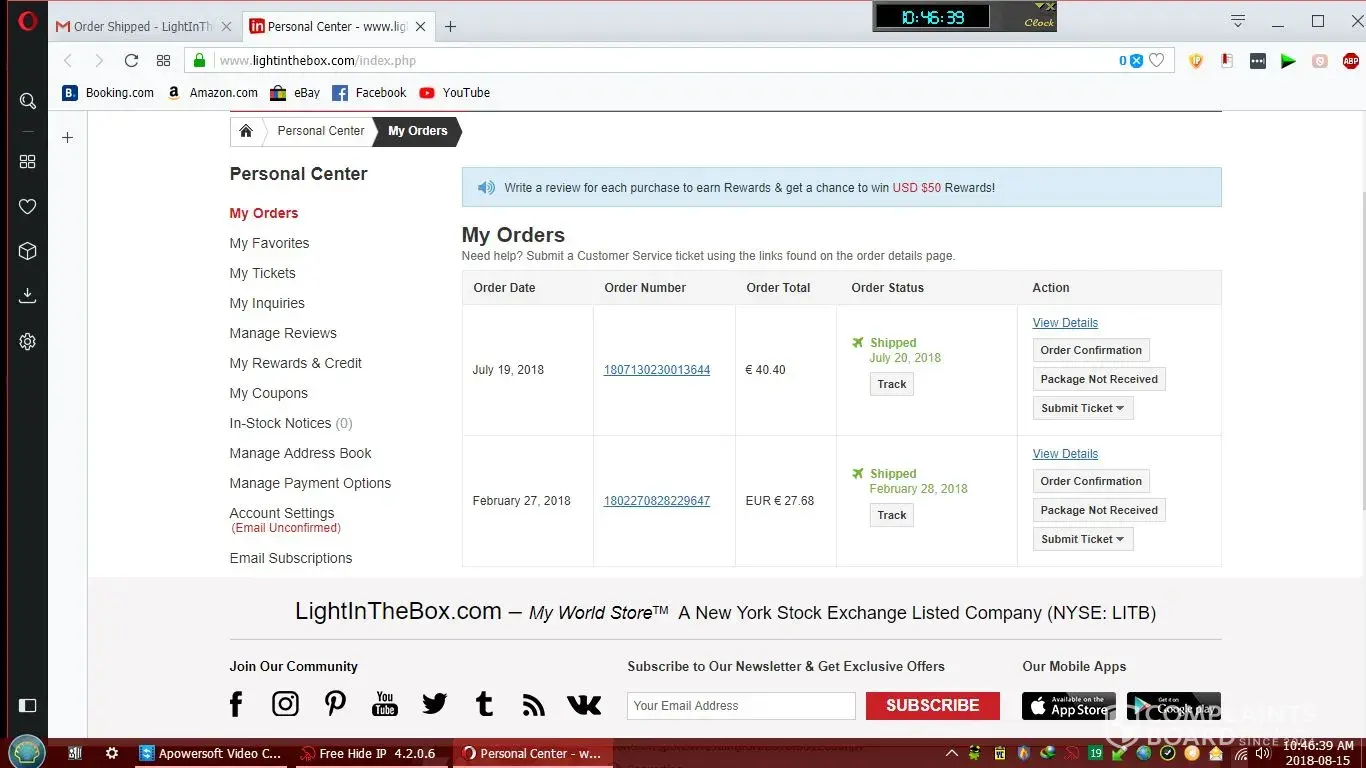Image resolution: width=1366 pixels, height=768 pixels.
Task: View Details for February 27 order
Action: pyautogui.click(x=1065, y=454)
